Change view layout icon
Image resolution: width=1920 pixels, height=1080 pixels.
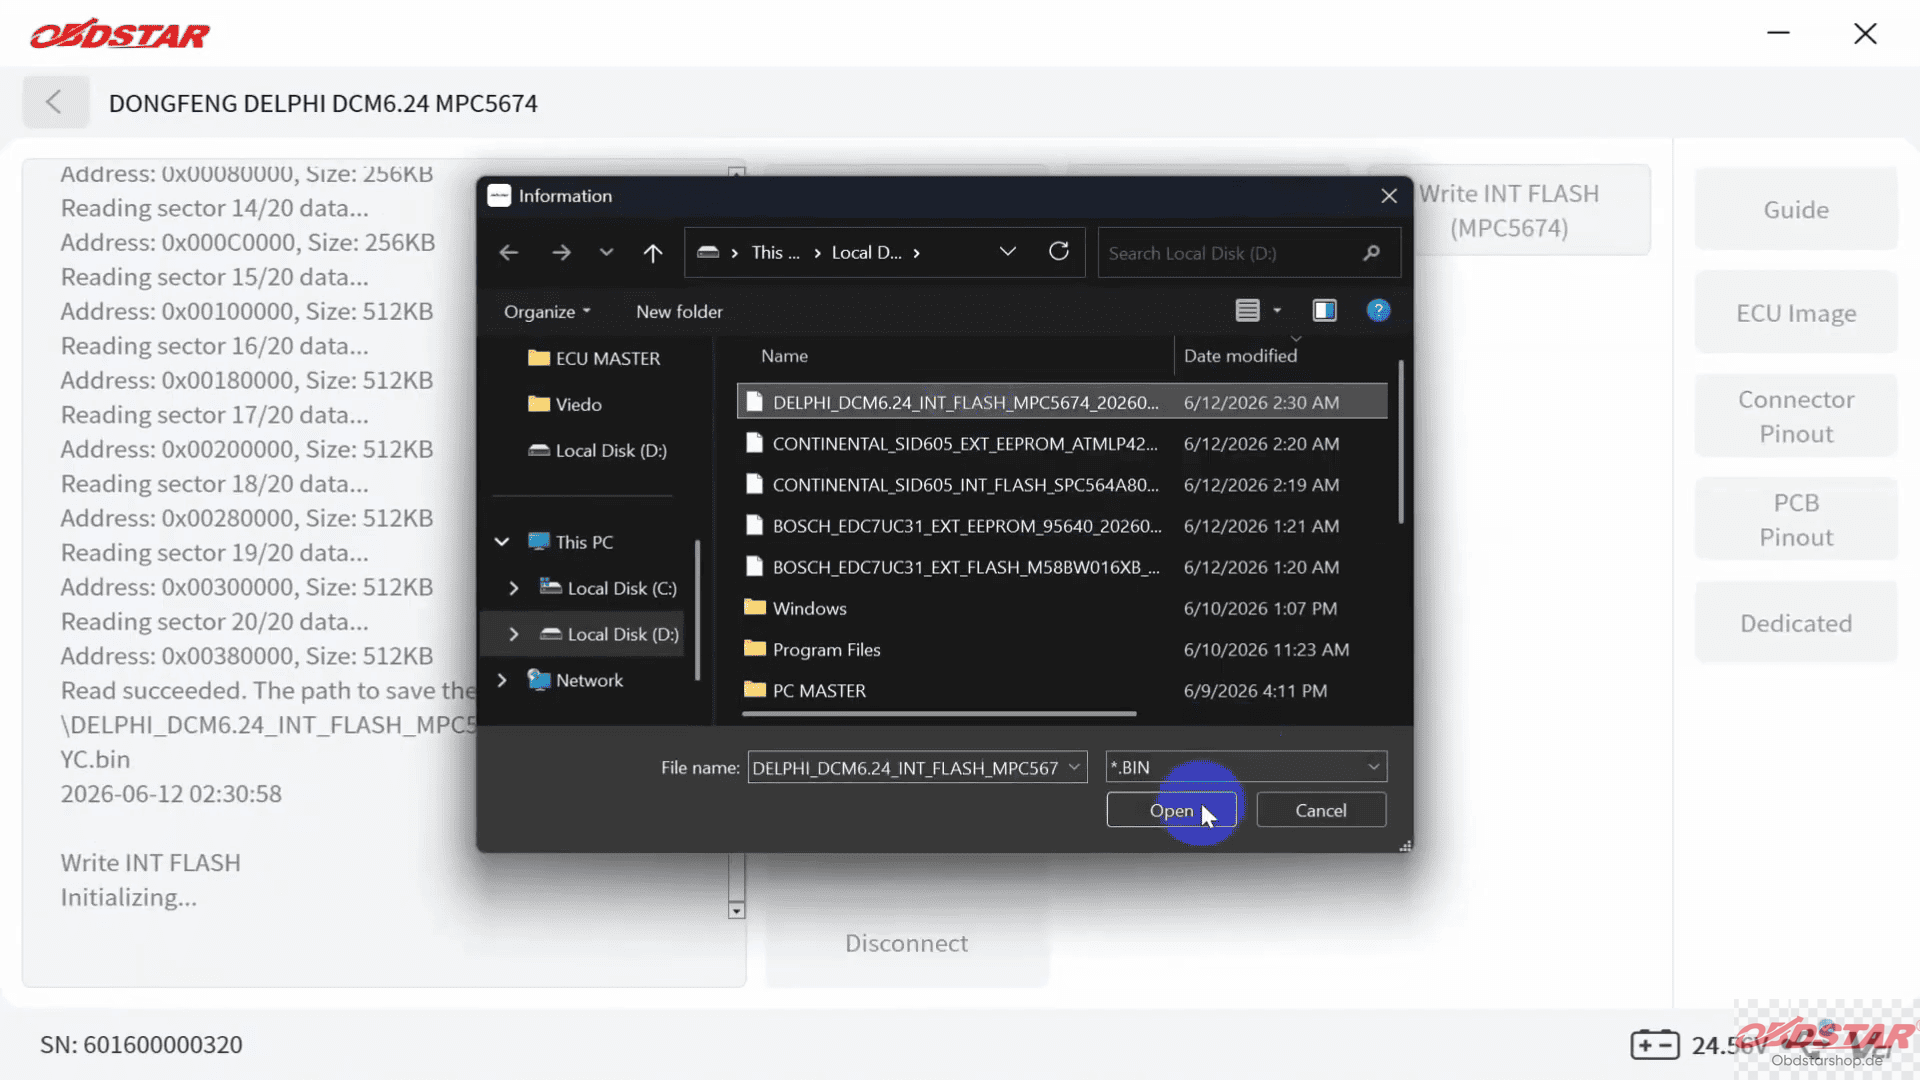[x=1247, y=311]
